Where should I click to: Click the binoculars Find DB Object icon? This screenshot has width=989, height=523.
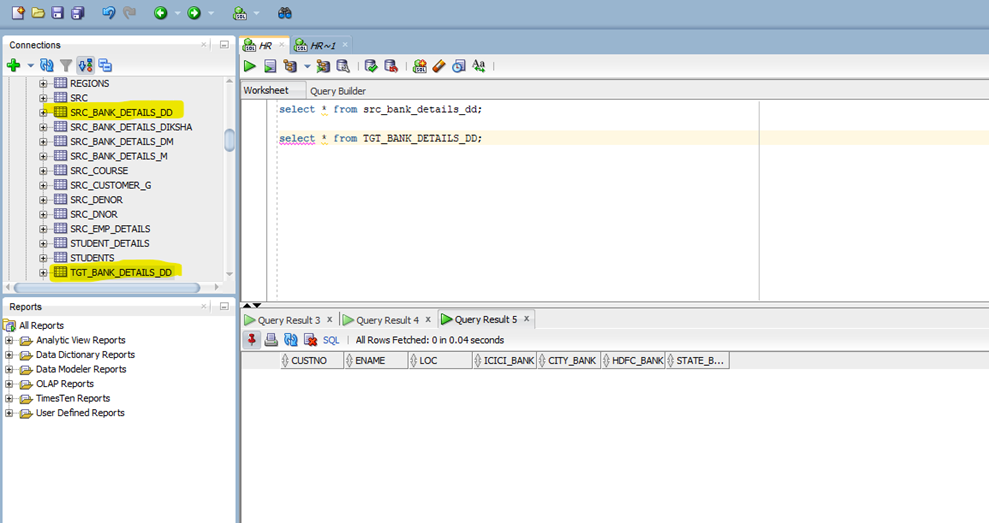(285, 13)
